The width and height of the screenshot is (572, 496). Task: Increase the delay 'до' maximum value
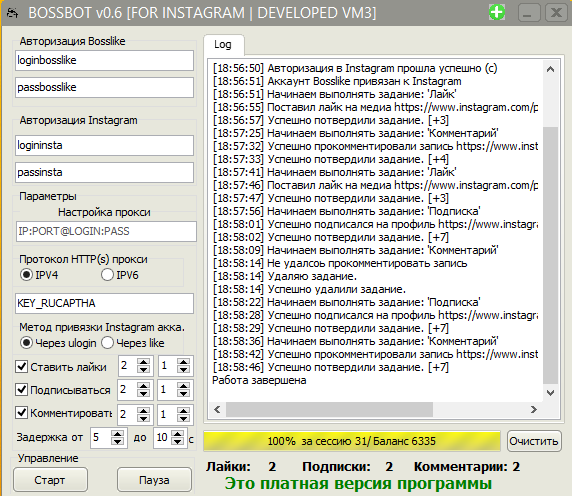pos(178,434)
